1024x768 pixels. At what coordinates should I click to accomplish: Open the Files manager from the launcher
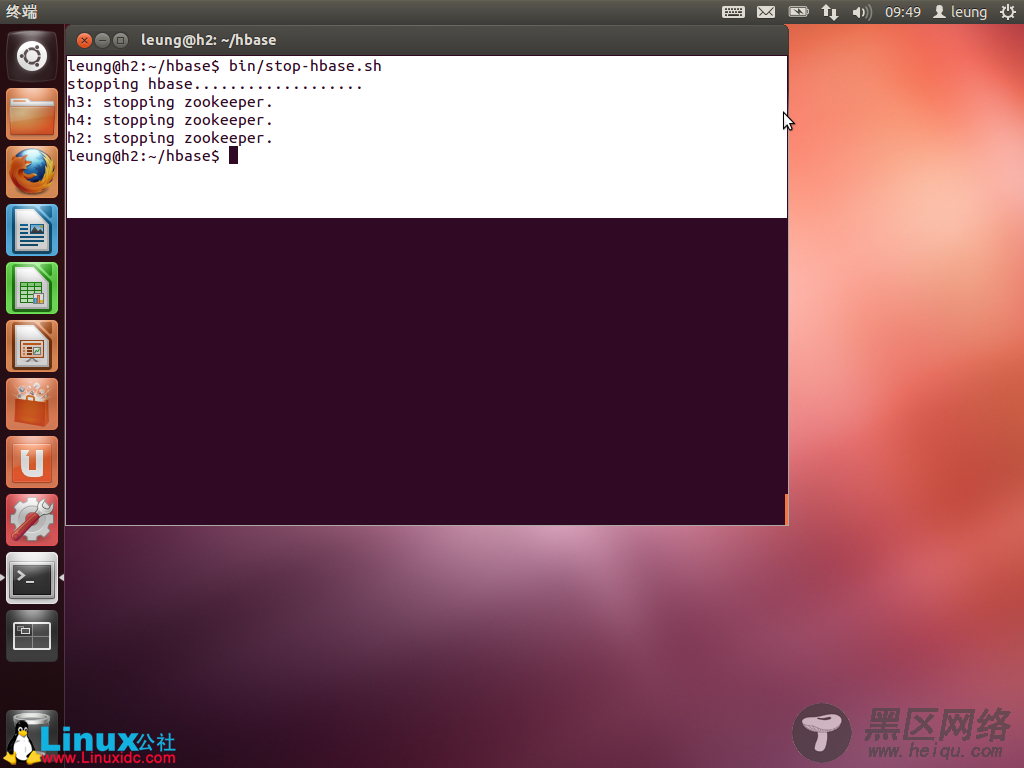click(x=32, y=114)
